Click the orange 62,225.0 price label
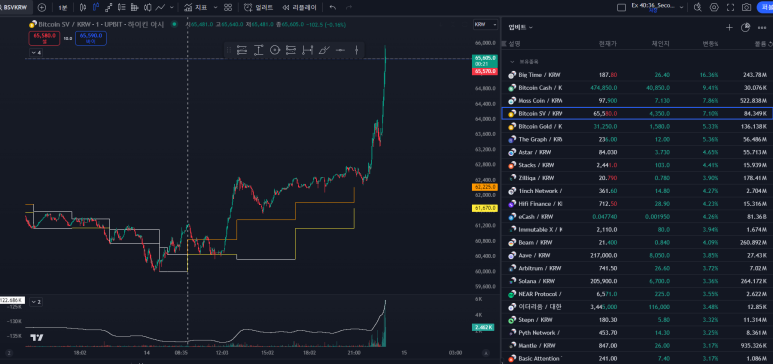This screenshot has height=364, width=773. pyautogui.click(x=485, y=187)
